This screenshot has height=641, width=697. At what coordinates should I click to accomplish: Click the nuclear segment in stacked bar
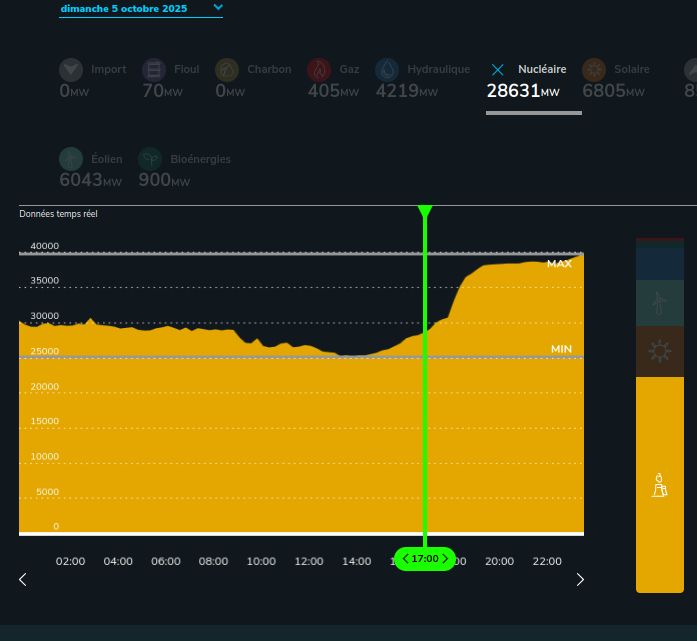point(660,485)
